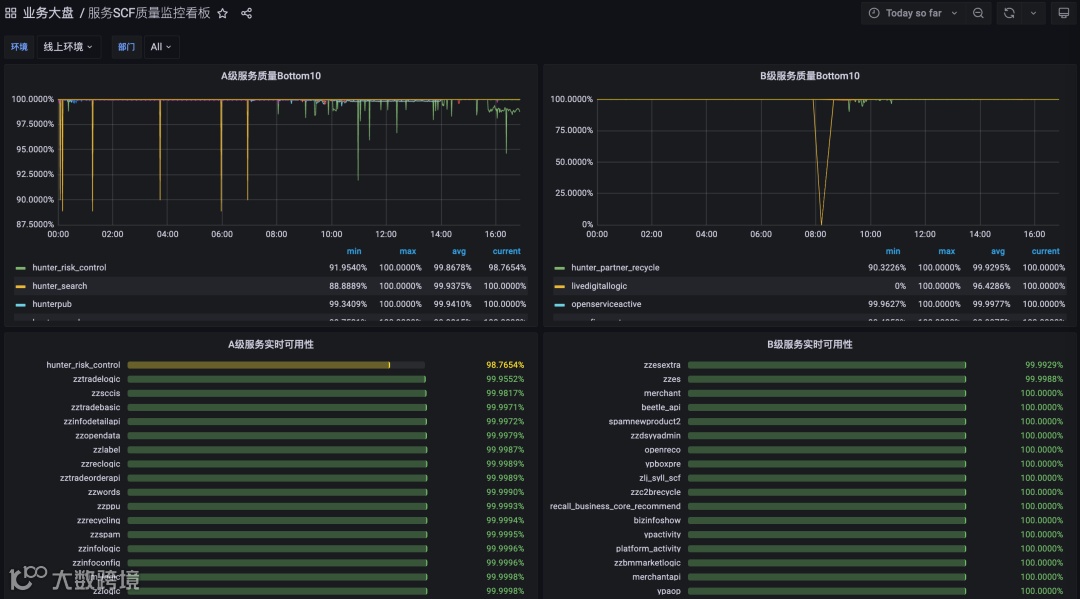Select the bizinfoshow service label
The height and width of the screenshot is (599, 1080).
[657, 521]
